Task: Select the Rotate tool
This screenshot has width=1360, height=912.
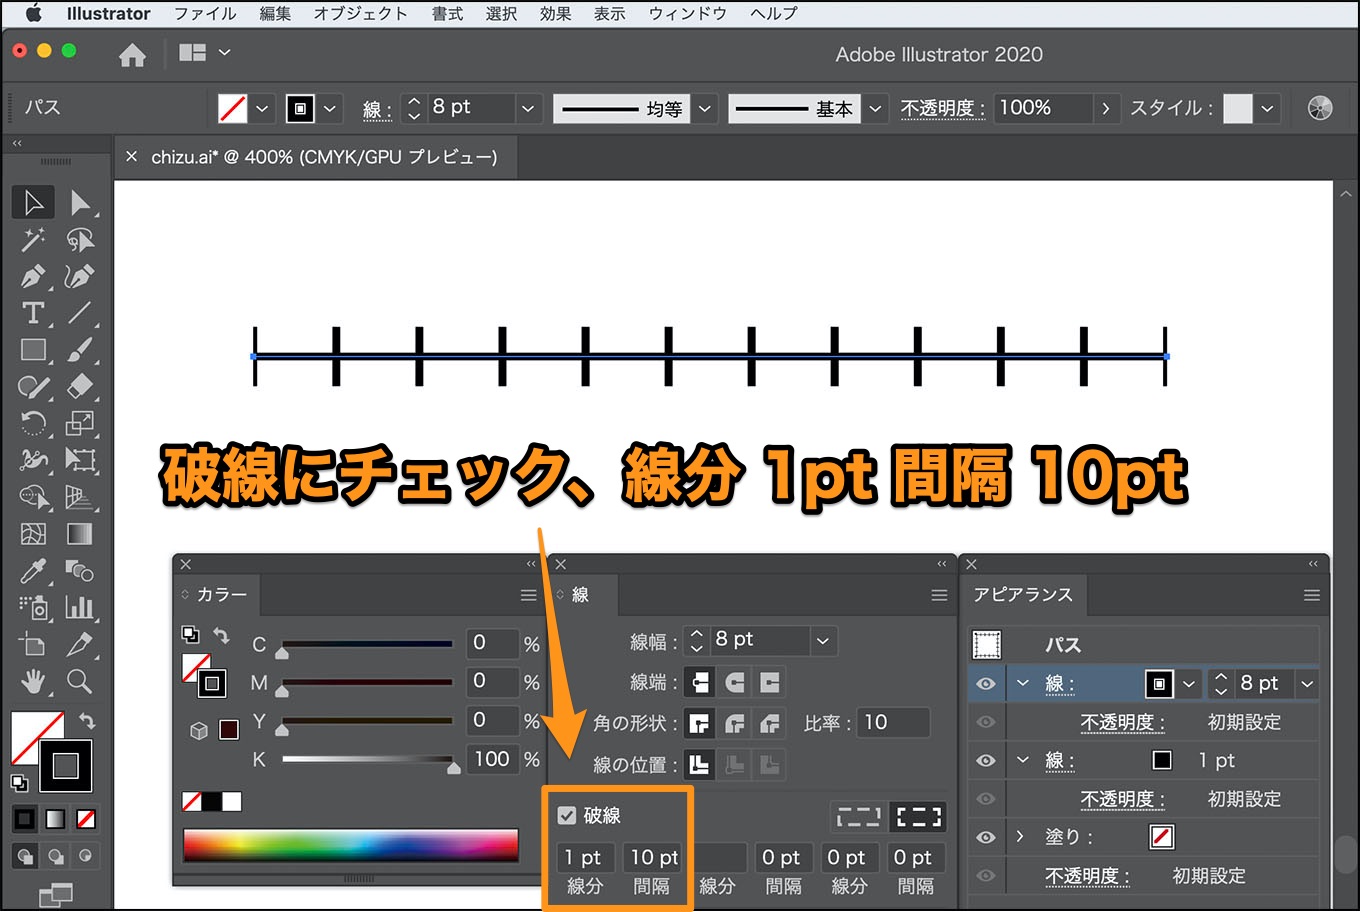Action: click(x=33, y=423)
